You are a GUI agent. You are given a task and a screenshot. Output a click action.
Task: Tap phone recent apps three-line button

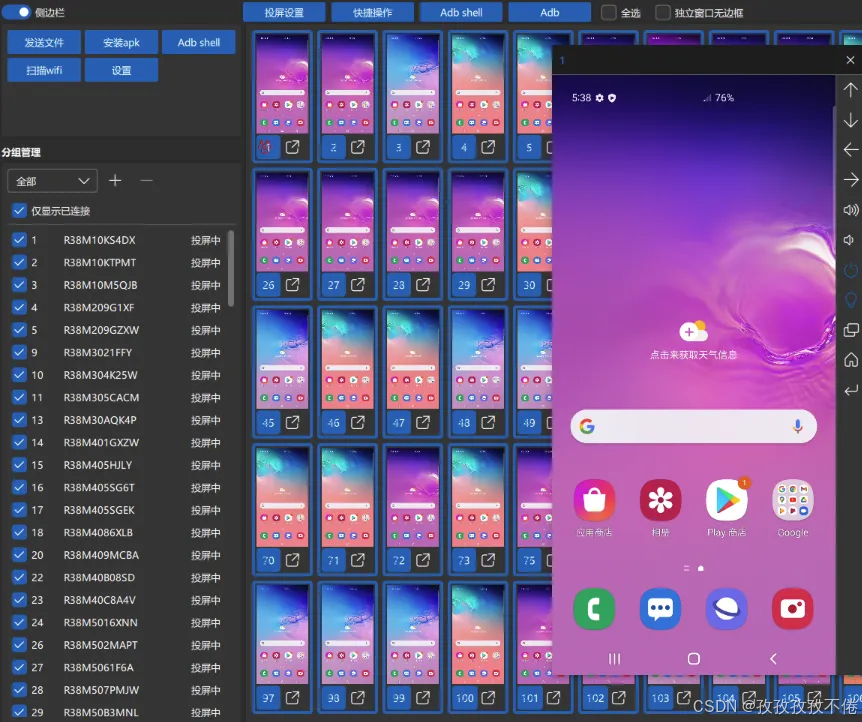pos(614,658)
